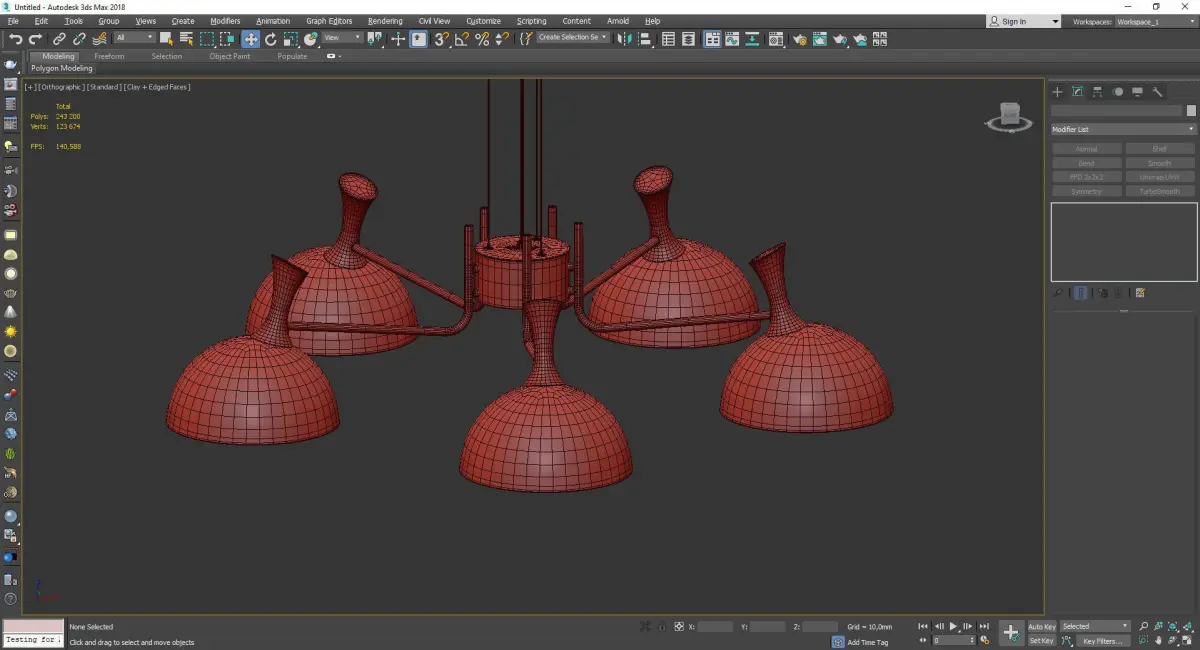
Task: Open the Workspaces dropdown
Action: [1155, 21]
